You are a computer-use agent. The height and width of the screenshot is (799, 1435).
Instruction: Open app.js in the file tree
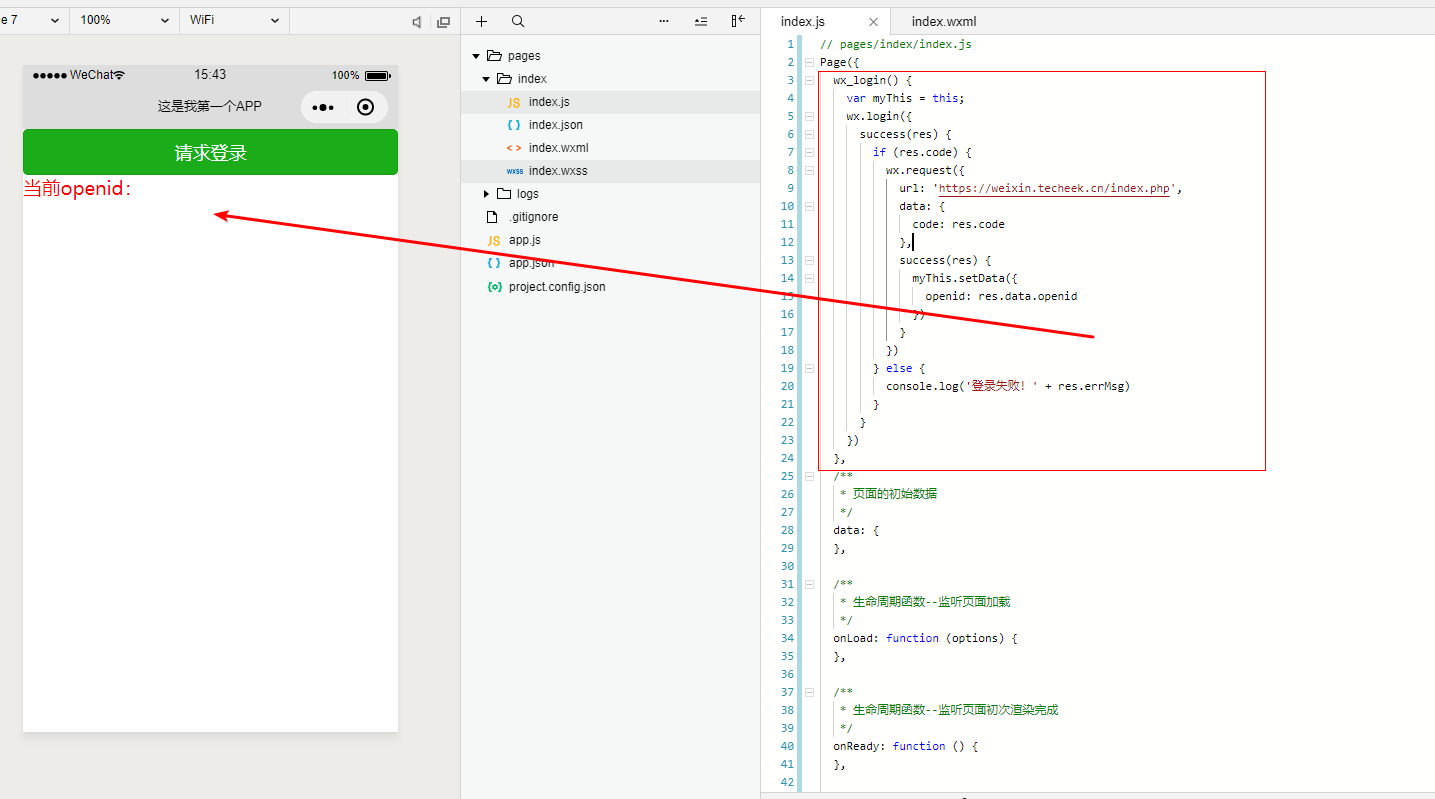pos(524,240)
